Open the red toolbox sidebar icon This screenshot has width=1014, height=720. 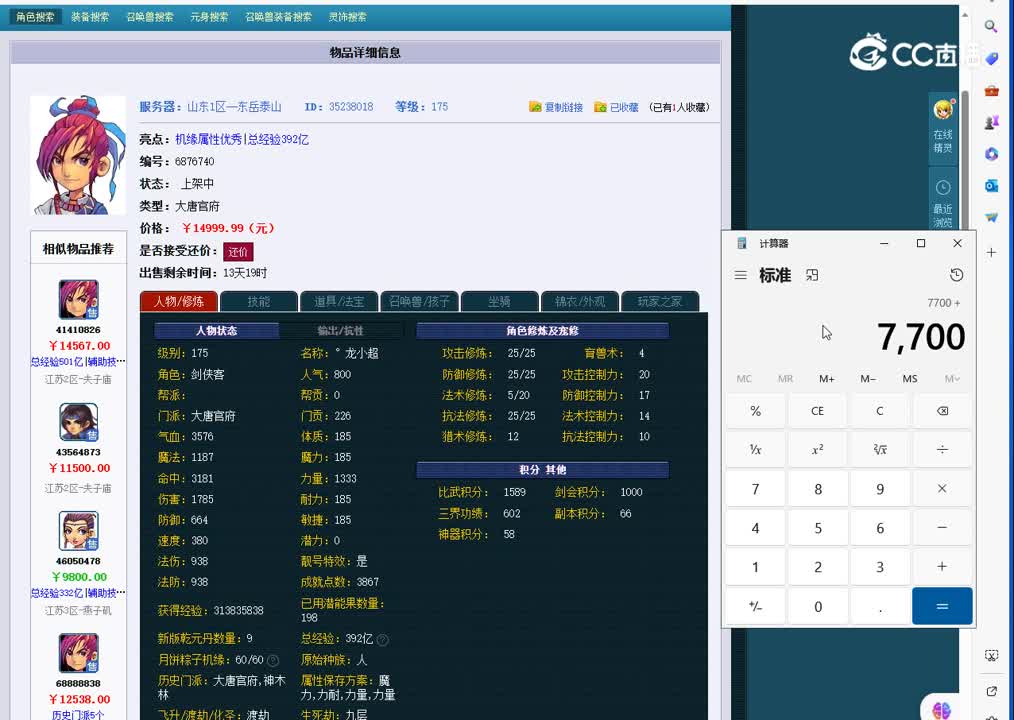click(x=991, y=91)
